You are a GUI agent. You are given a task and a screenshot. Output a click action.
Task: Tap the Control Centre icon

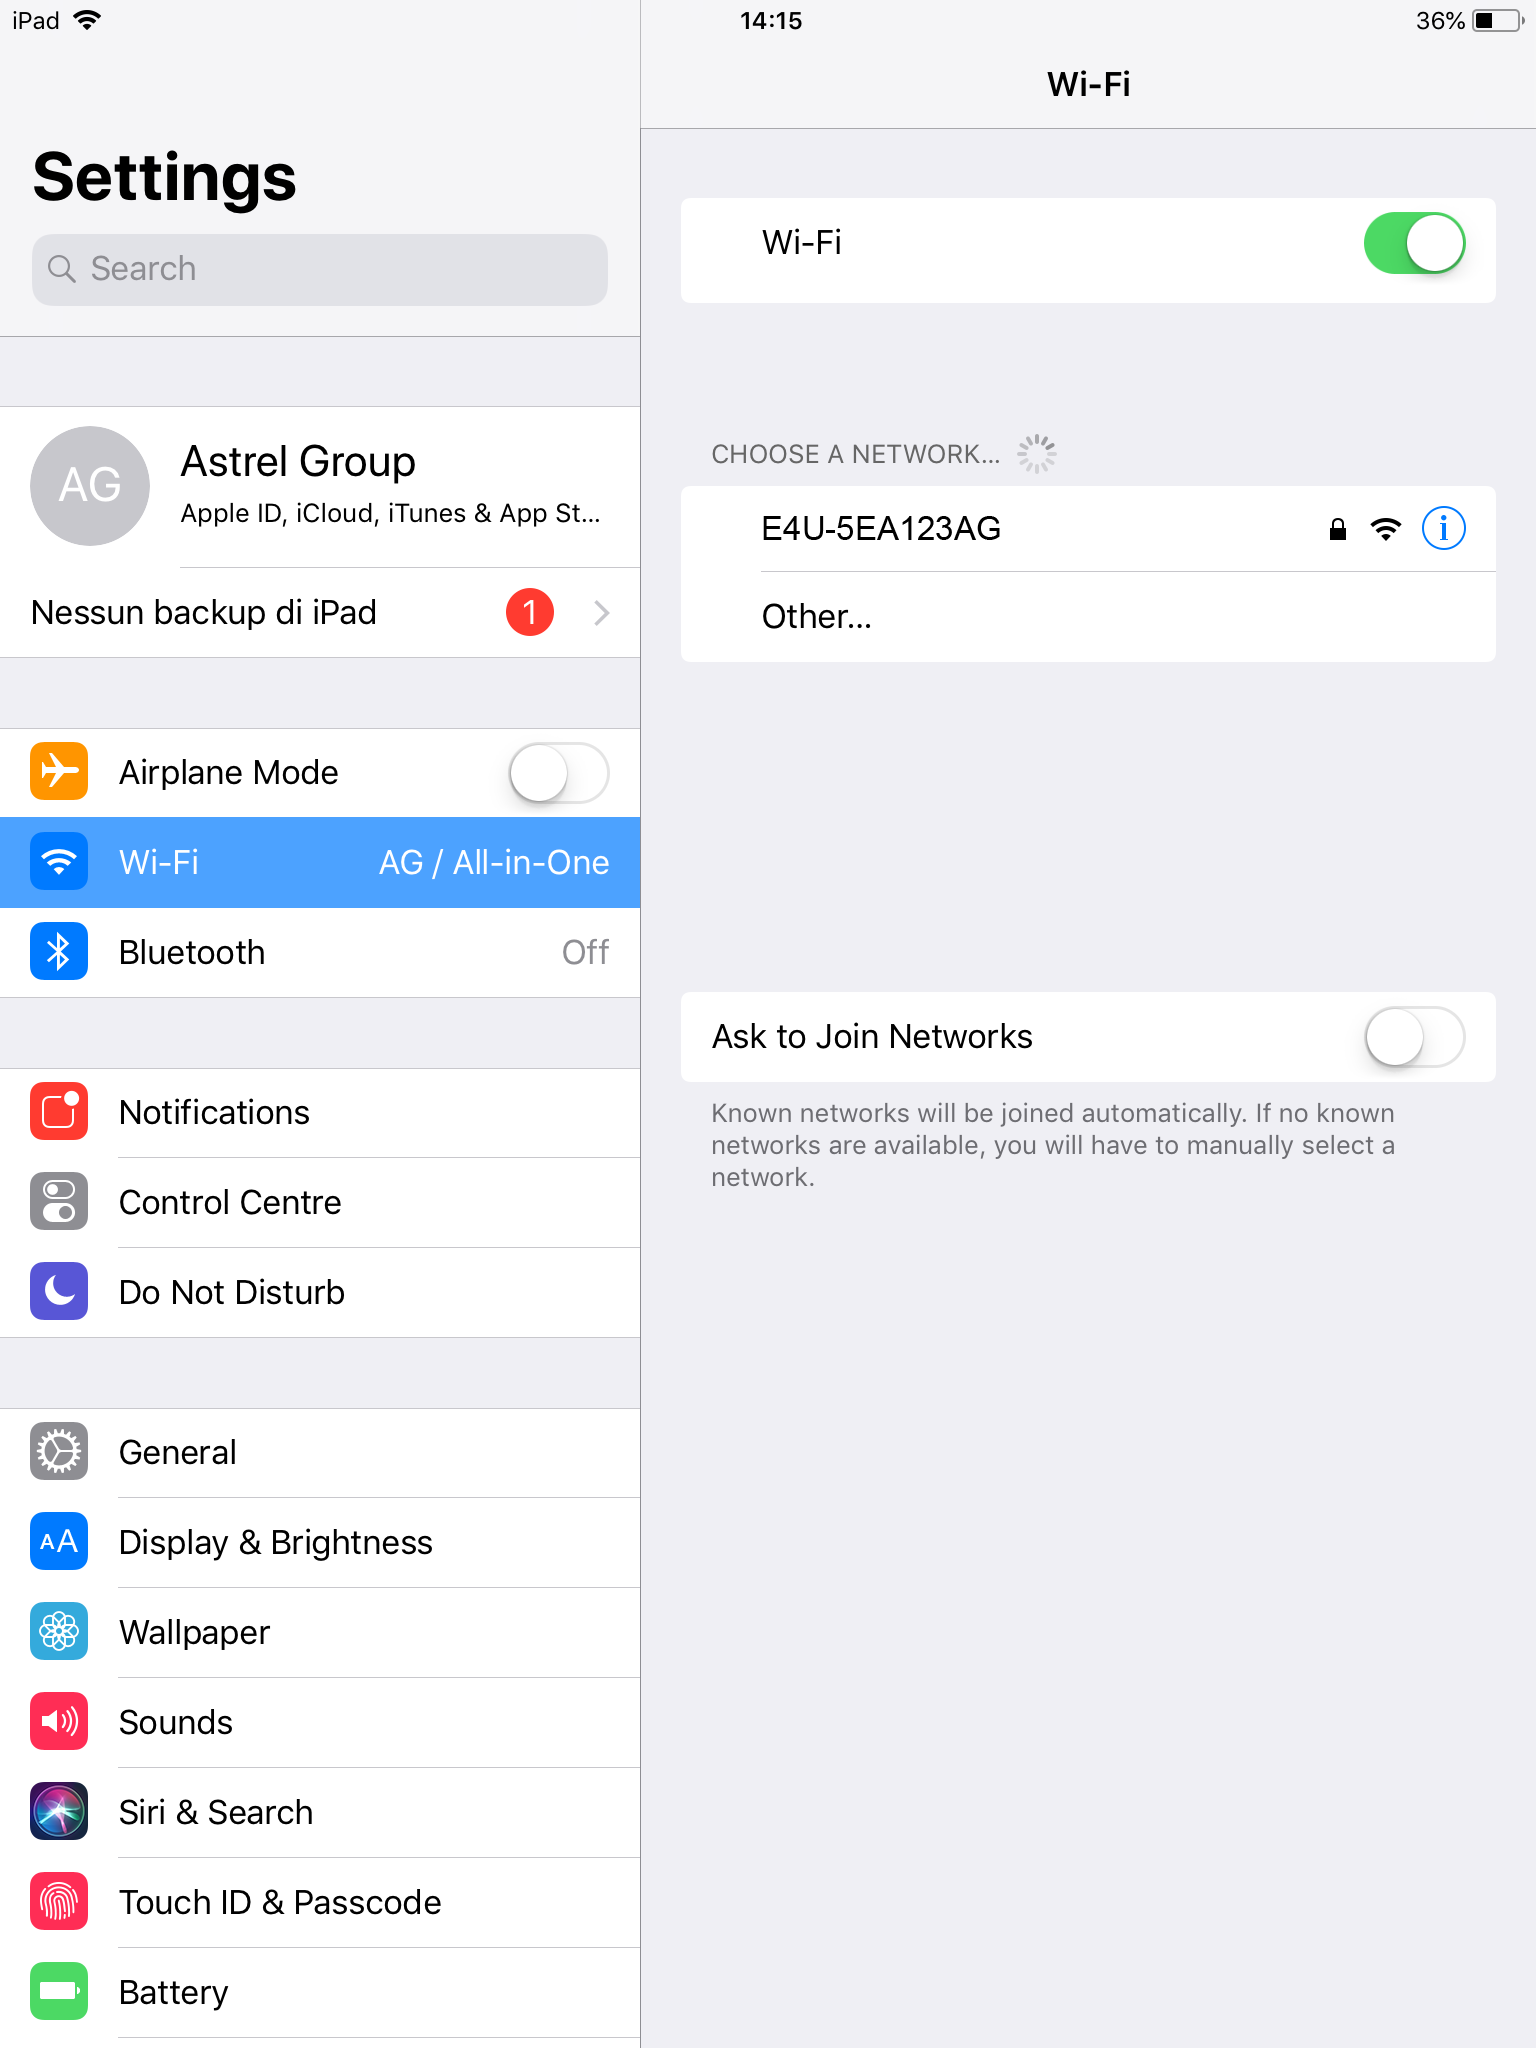[x=59, y=1202]
